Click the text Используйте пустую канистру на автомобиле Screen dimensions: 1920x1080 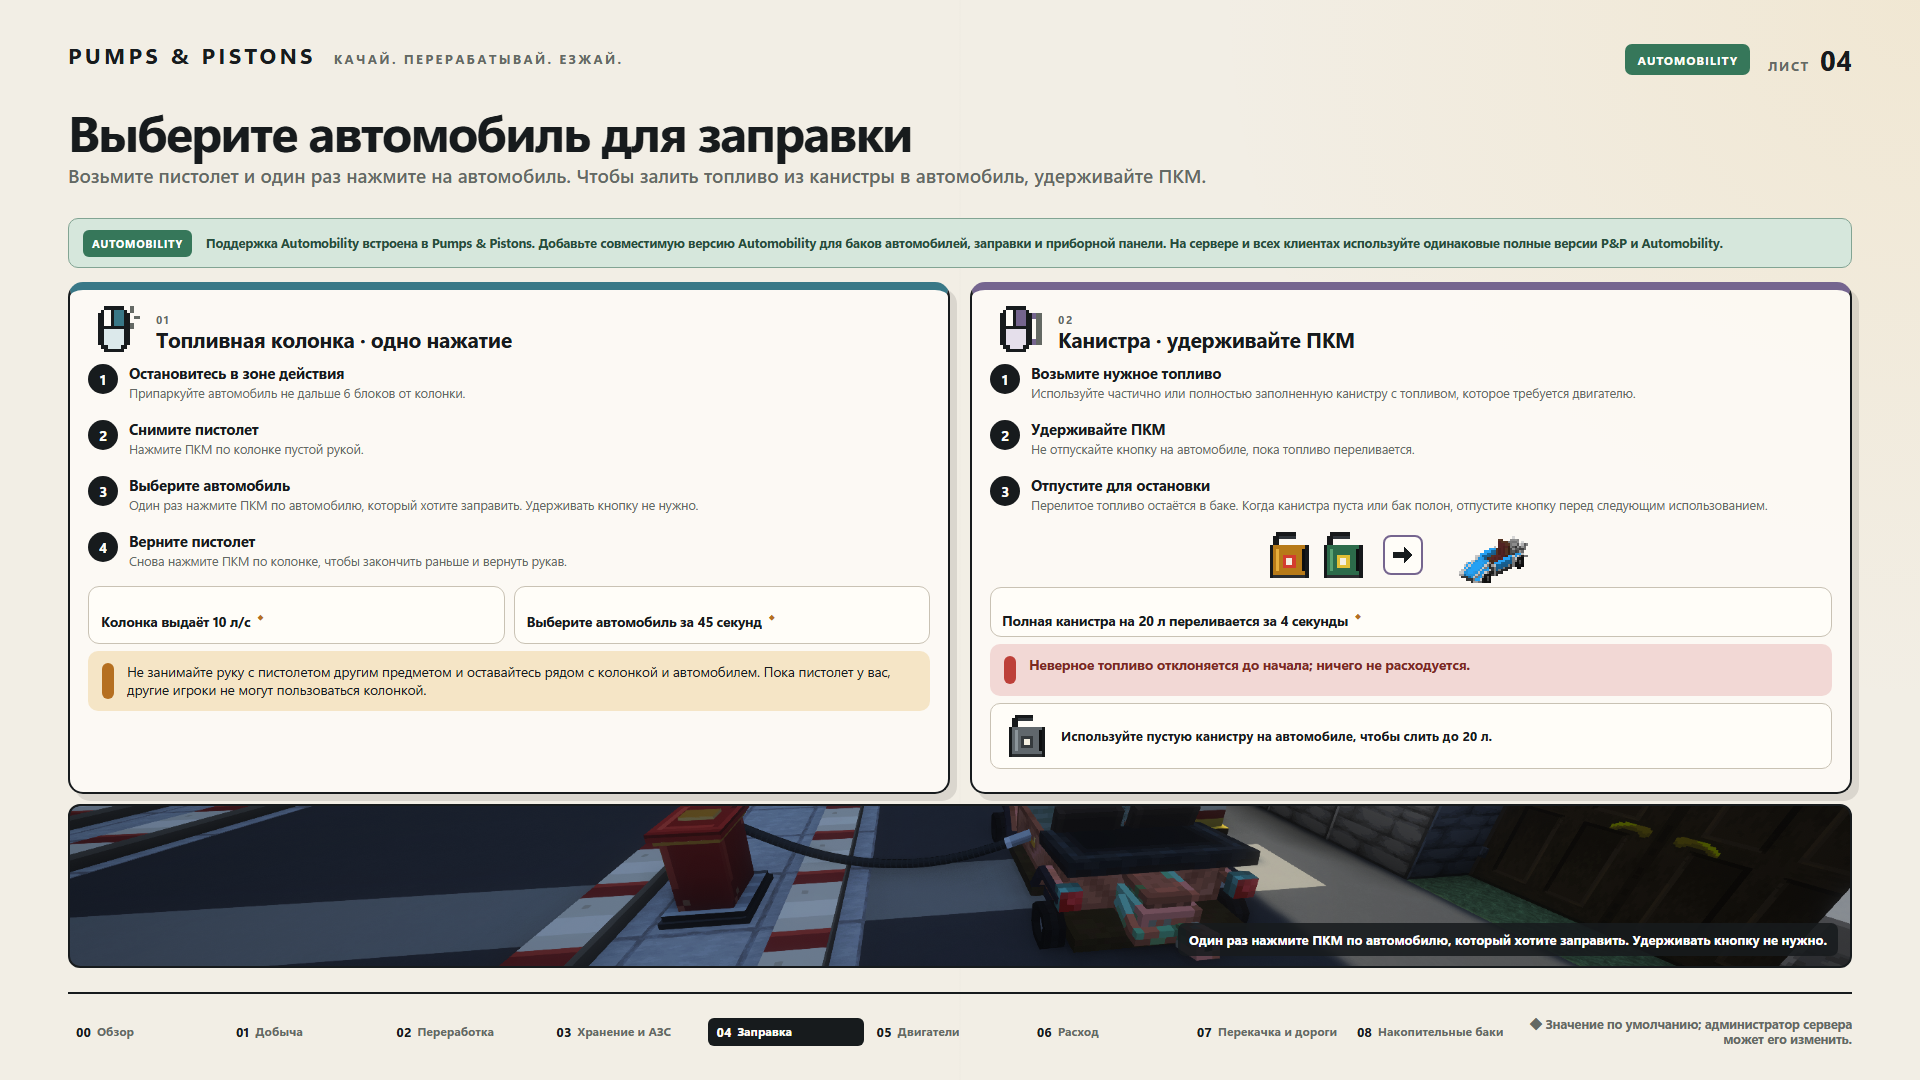pyautogui.click(x=1276, y=736)
